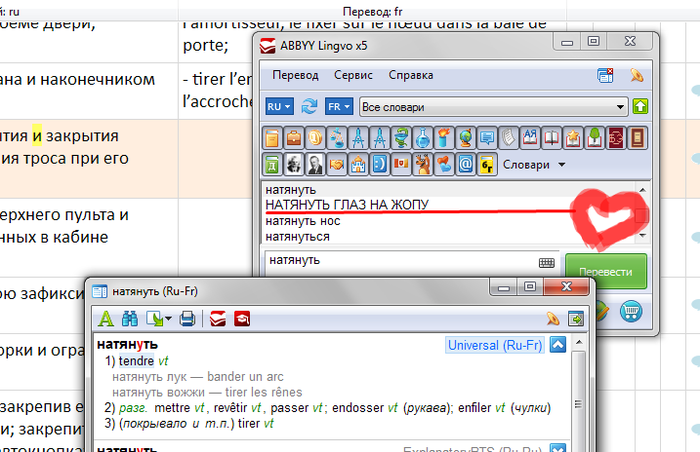Click the green A font icon in card toolbar

tap(106, 319)
